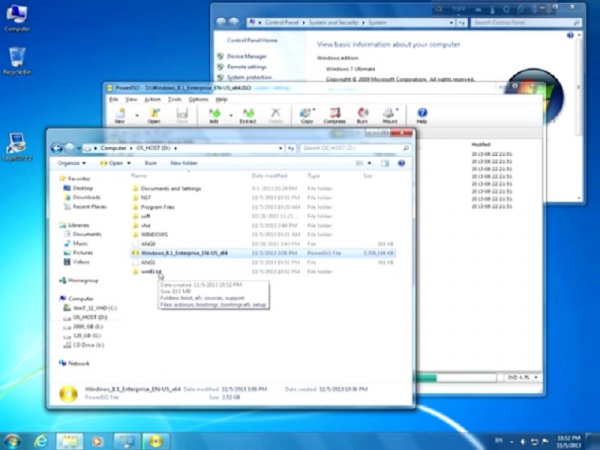The width and height of the screenshot is (600, 450).
Task: Open the Recycle Bin desktop icon
Action: point(17,60)
